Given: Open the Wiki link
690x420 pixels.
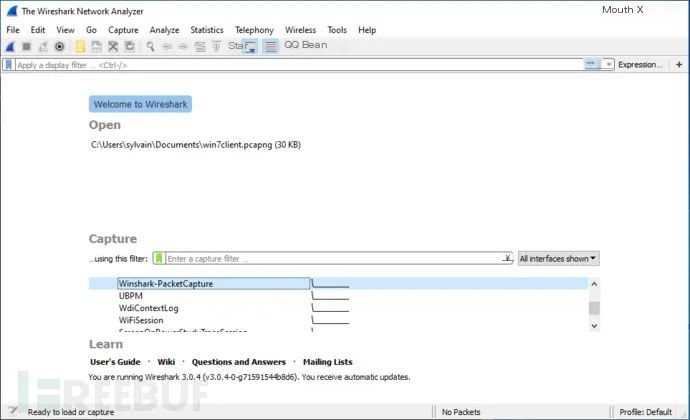Looking at the screenshot, I should pyautogui.click(x=166, y=362).
